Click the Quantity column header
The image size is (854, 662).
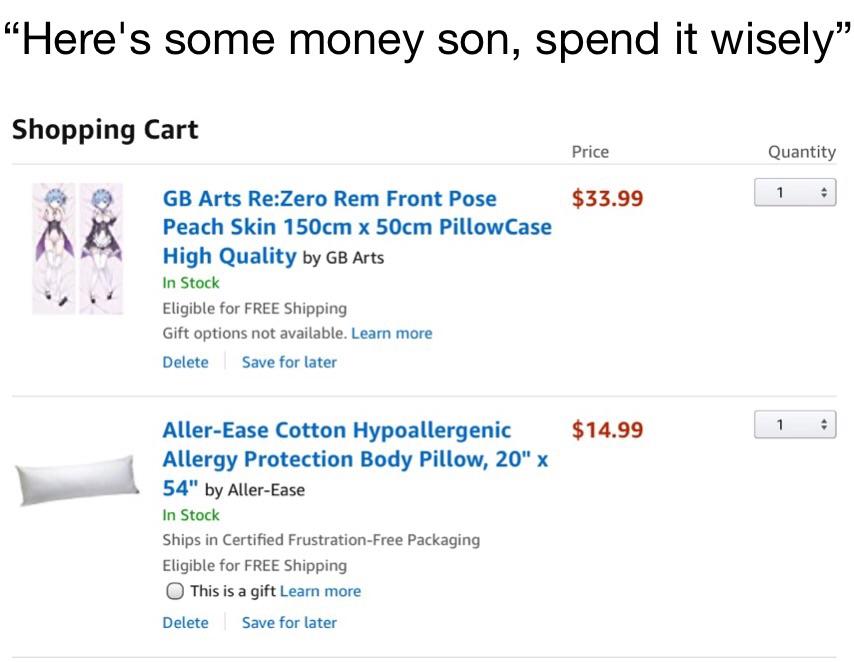[x=801, y=152]
